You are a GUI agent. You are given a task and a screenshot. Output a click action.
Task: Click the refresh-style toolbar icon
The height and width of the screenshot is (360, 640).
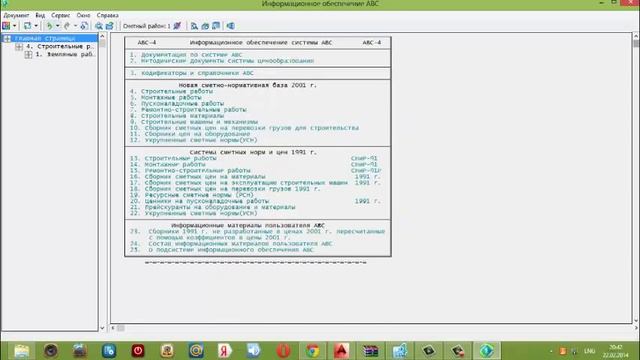tap(27, 26)
